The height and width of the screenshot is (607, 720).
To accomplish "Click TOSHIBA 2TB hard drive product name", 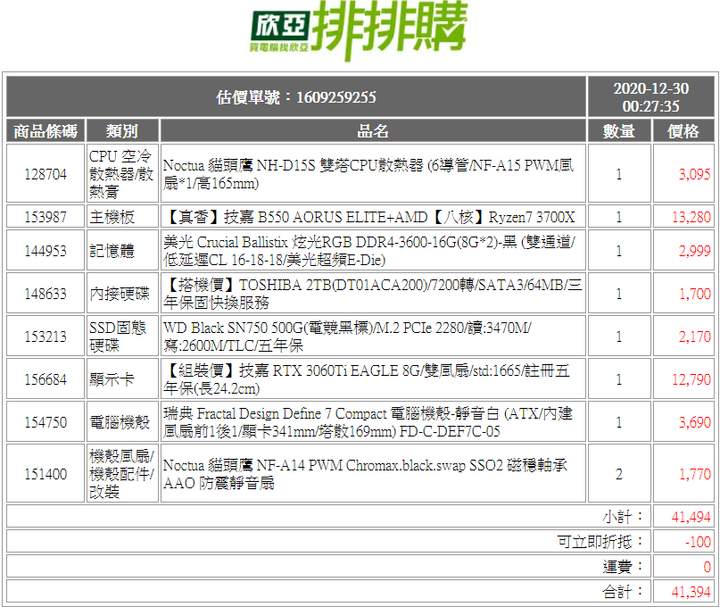I will 373,293.
